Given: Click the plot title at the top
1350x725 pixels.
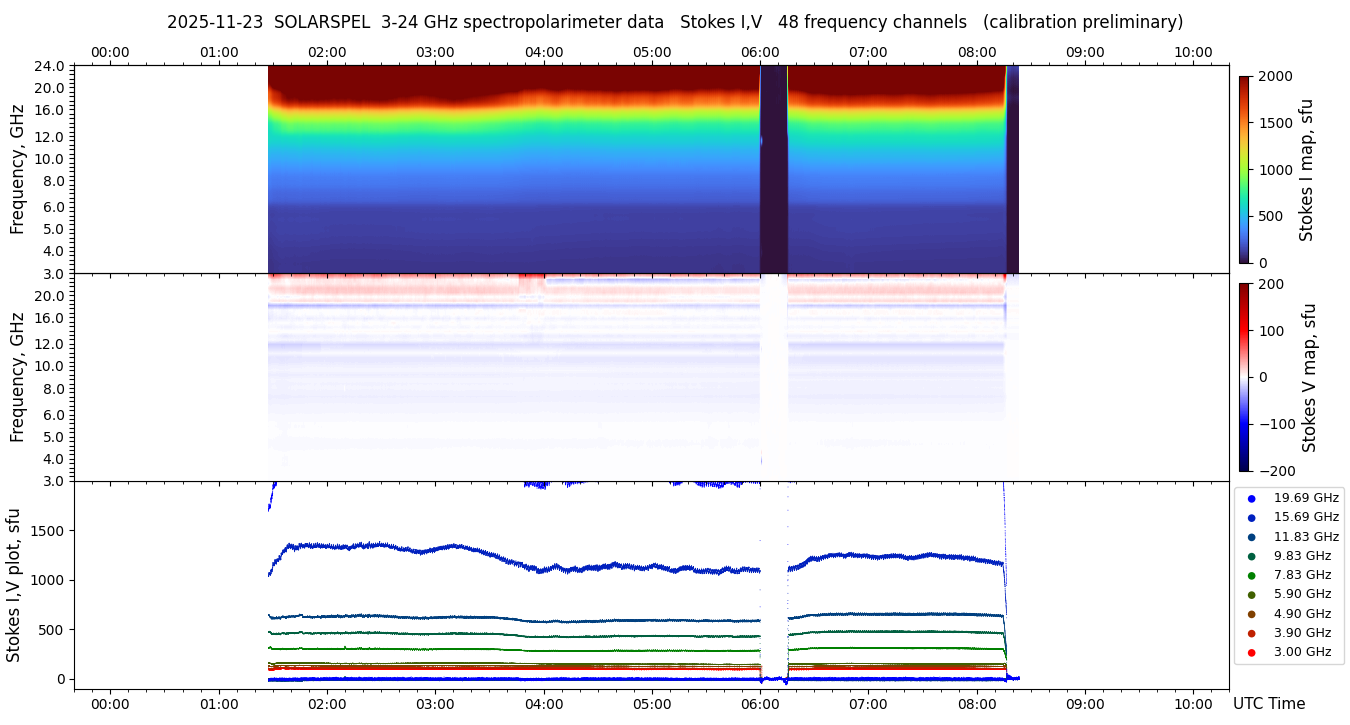Looking at the screenshot, I should point(675,22).
